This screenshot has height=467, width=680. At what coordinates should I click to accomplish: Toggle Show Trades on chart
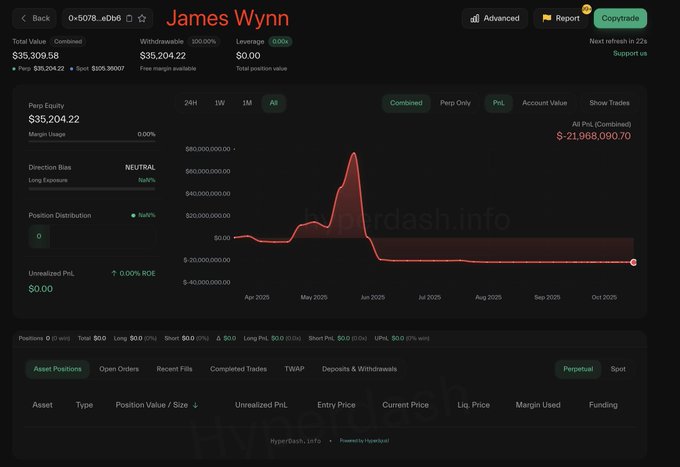coord(609,103)
